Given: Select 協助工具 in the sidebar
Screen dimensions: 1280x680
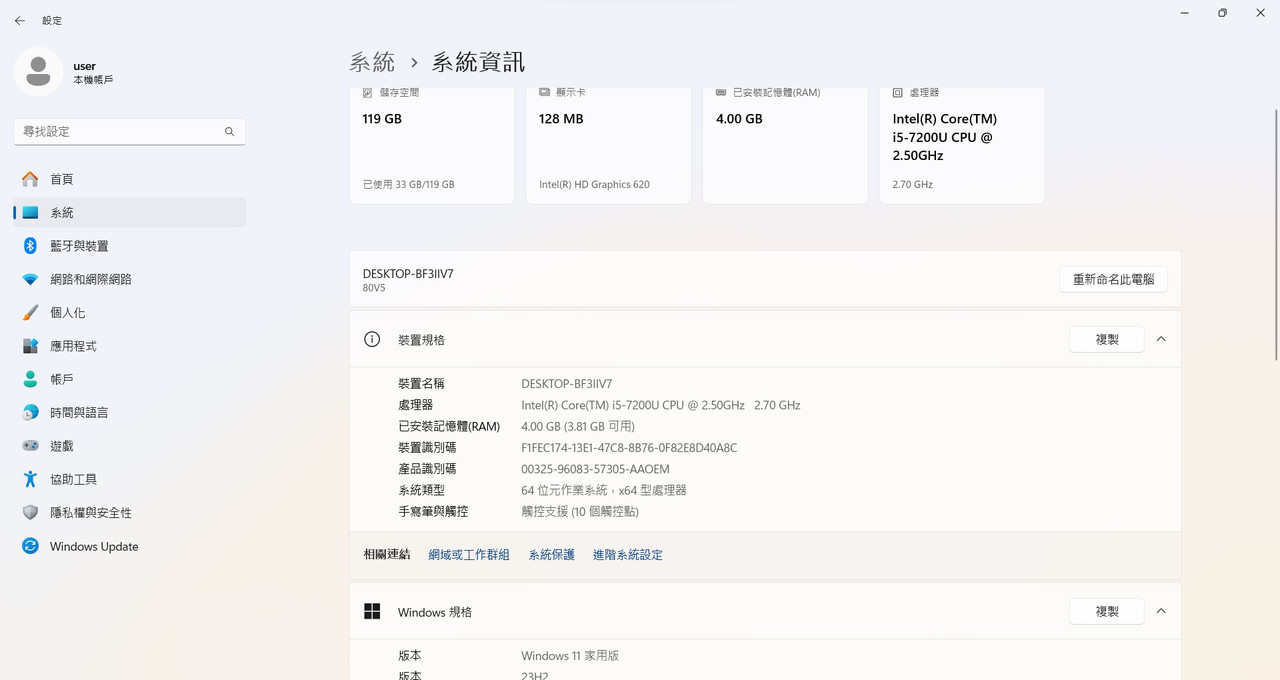Looking at the screenshot, I should click(130, 479).
